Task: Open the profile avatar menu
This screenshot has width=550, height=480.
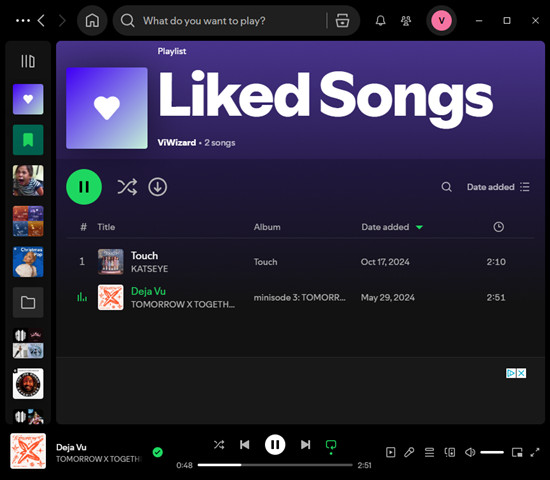Action: click(x=441, y=21)
